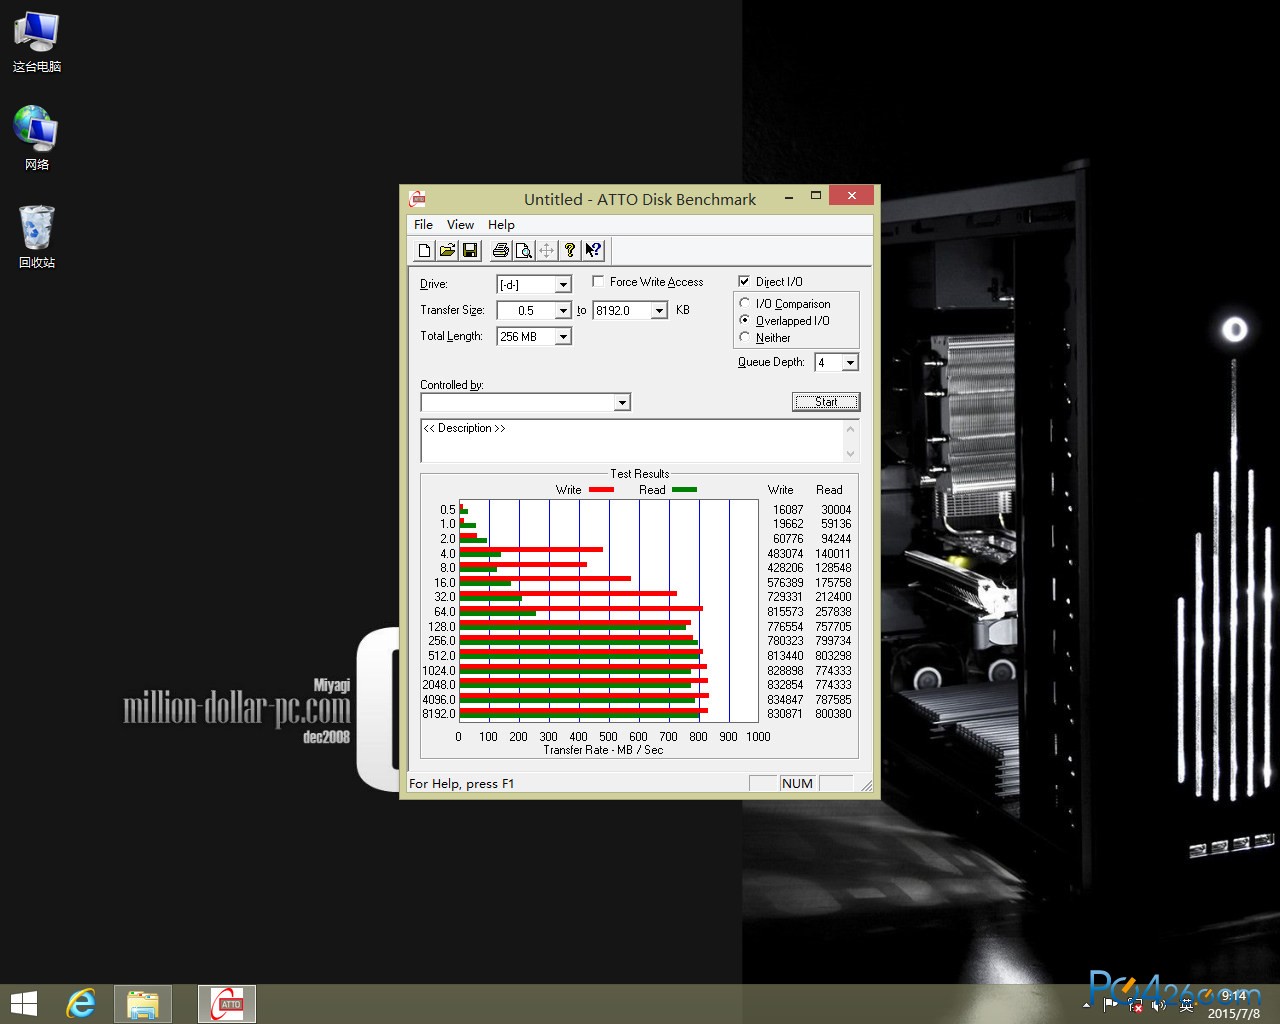The height and width of the screenshot is (1024, 1280).
Task: Click the write value 16087
Action: point(788,510)
